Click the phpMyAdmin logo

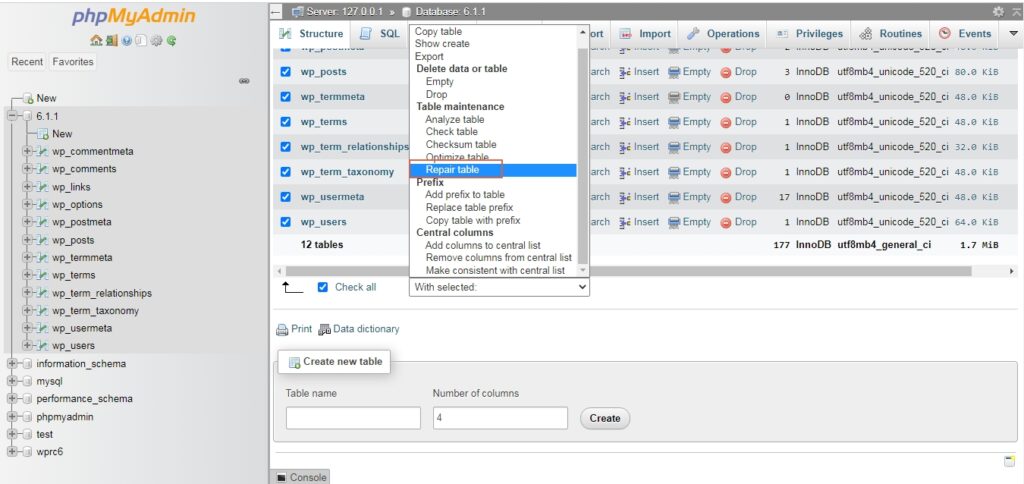tap(133, 16)
